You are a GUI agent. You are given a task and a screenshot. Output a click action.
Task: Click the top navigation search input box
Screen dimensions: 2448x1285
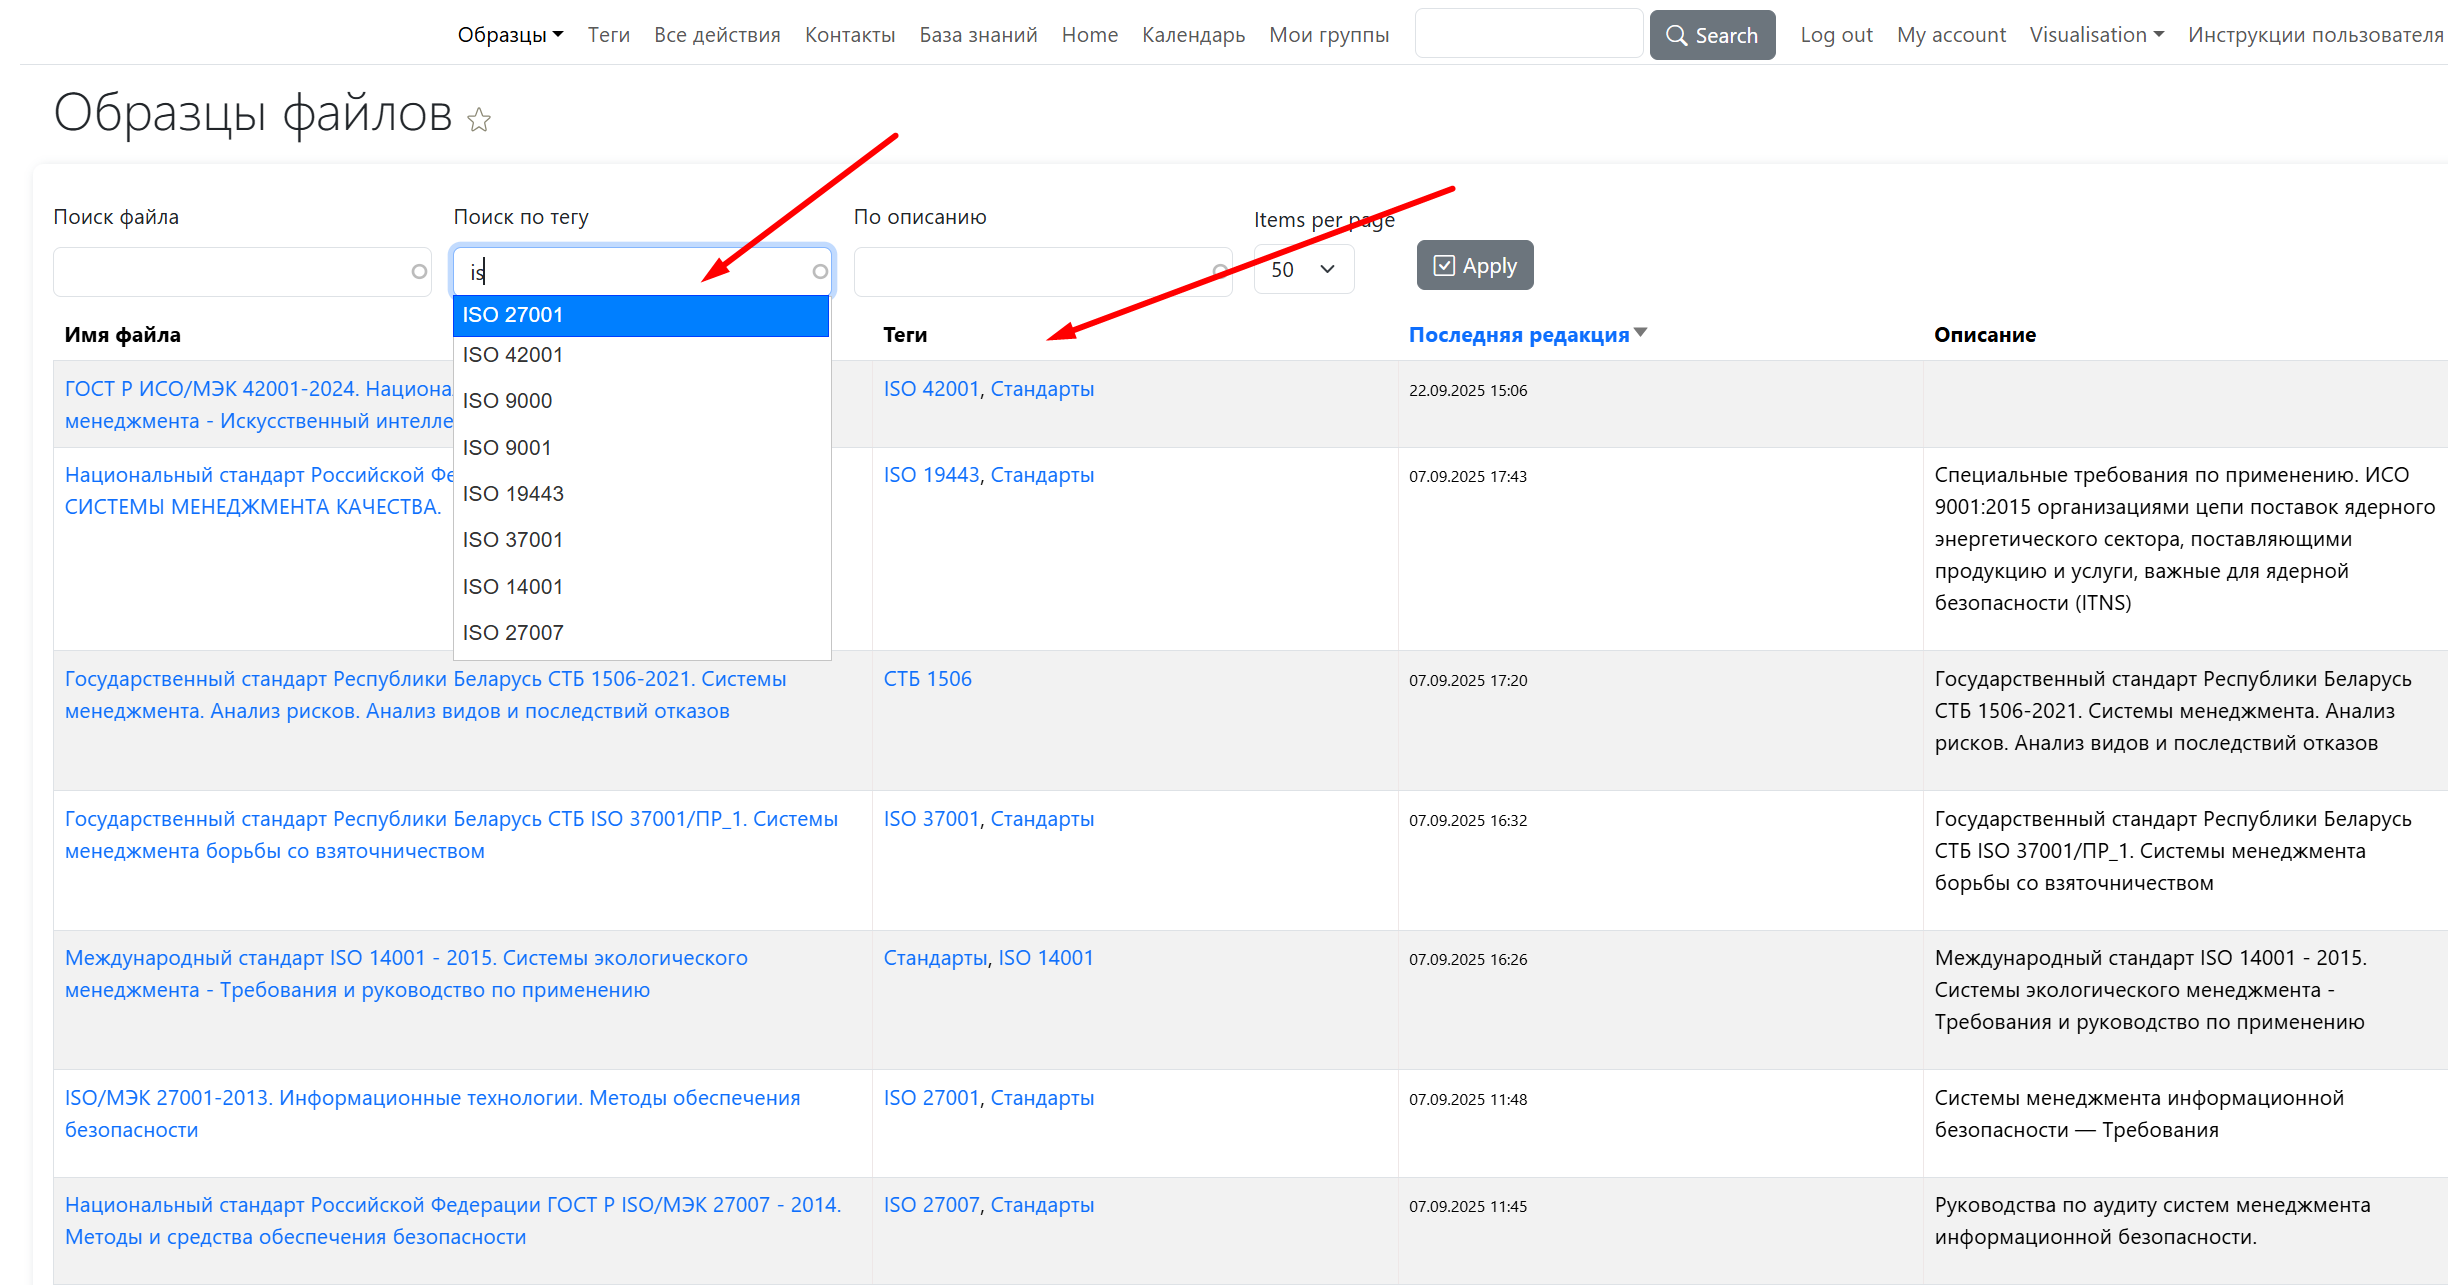tap(1528, 35)
